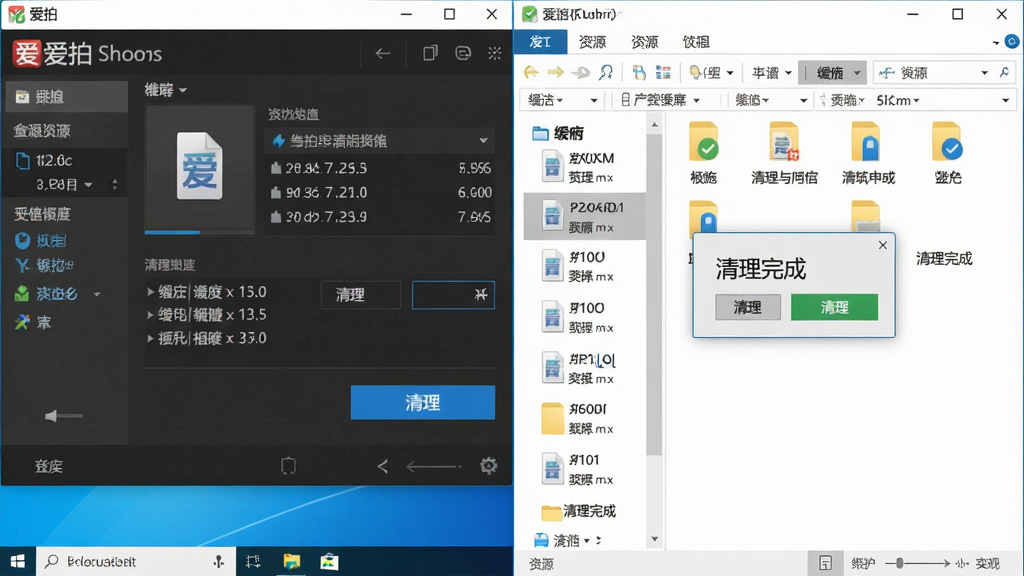Open the 缉洁 dropdown in explorer

pos(561,100)
